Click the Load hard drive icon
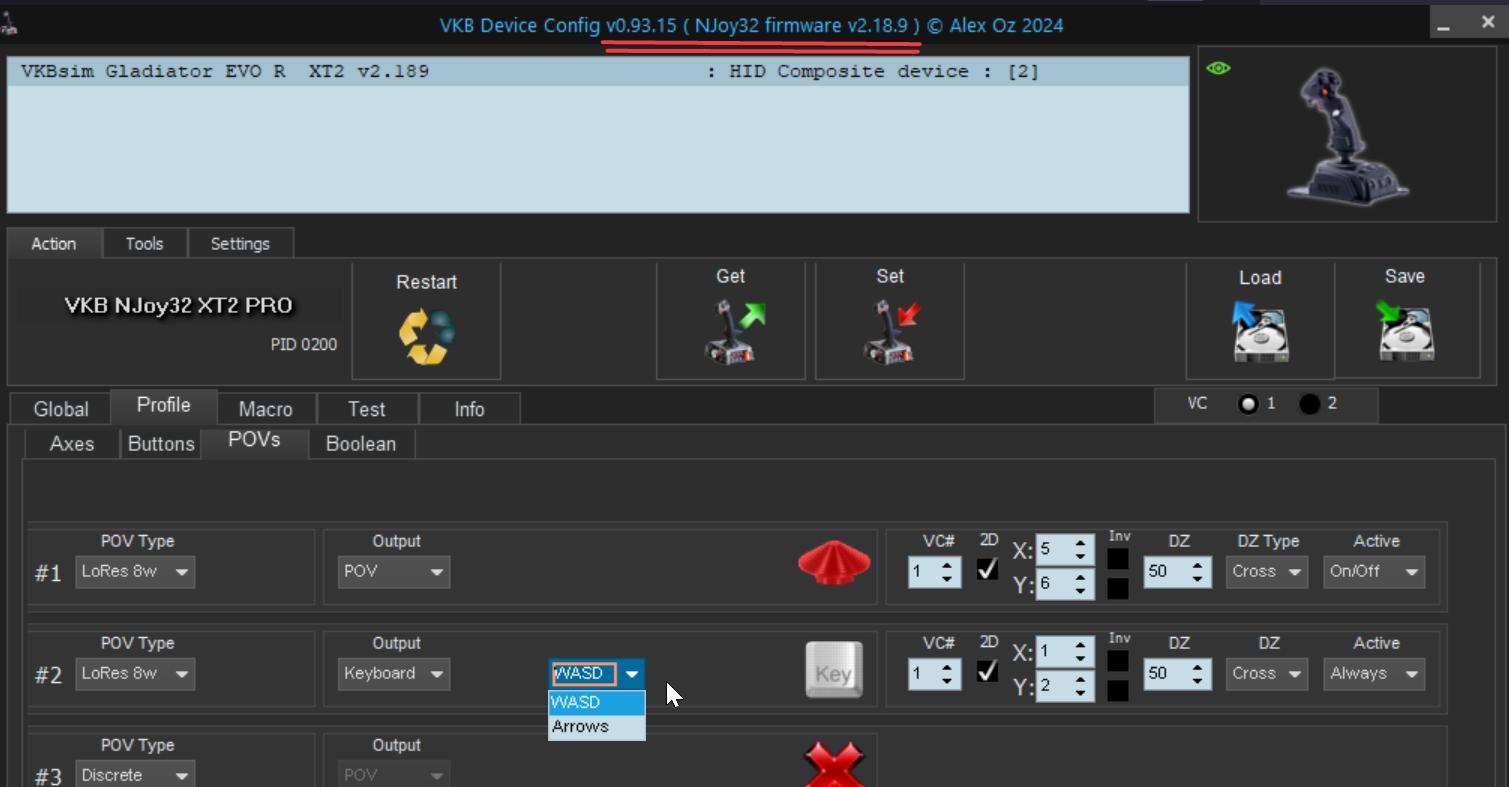This screenshot has width=1509, height=787. [x=1260, y=332]
